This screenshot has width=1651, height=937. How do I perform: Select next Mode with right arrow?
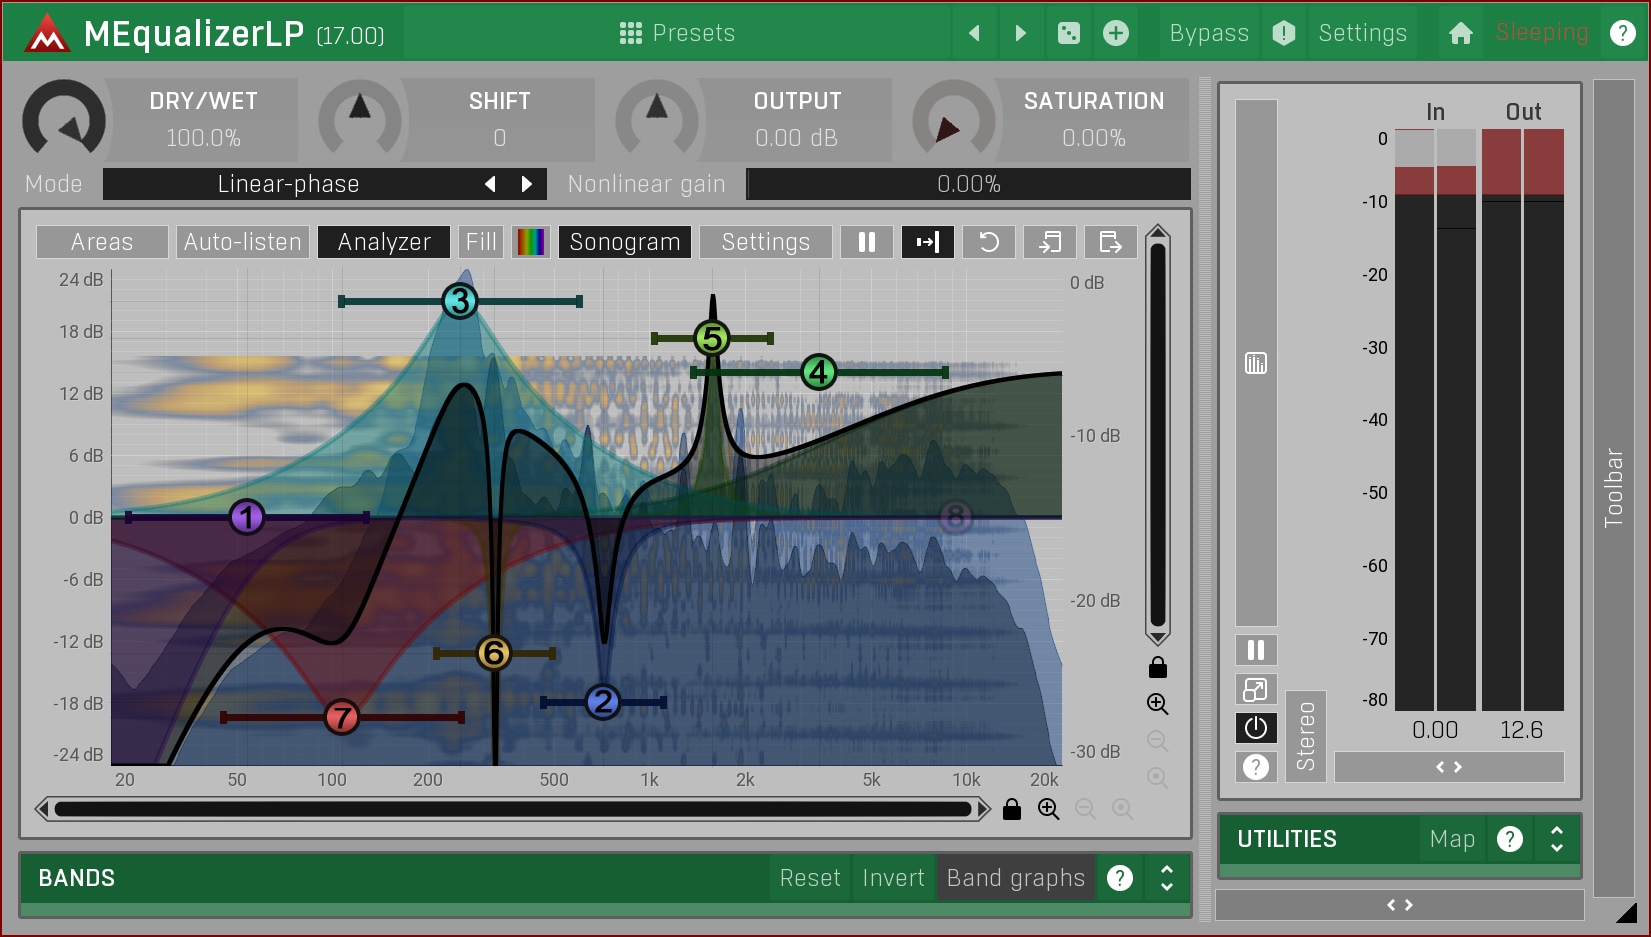[x=527, y=184]
